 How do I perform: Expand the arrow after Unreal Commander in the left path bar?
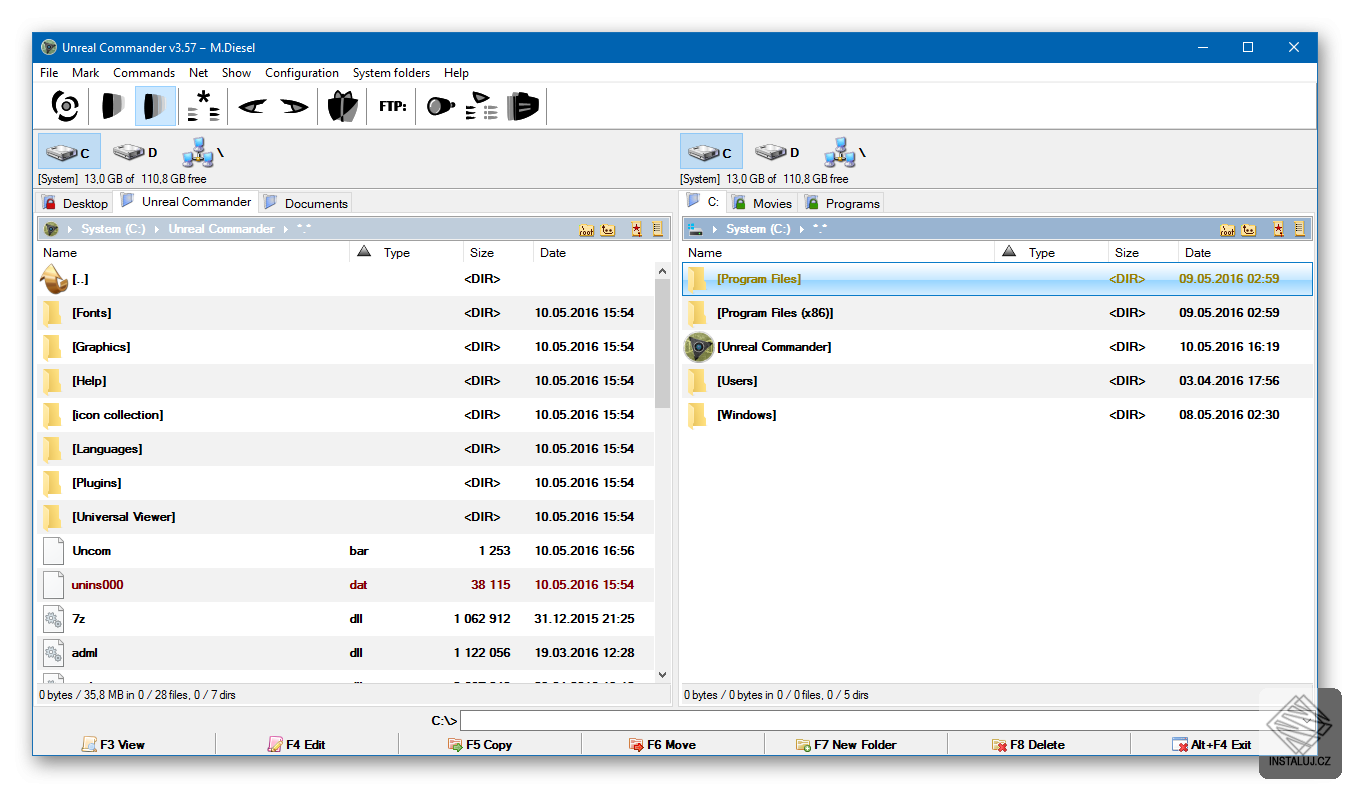coord(286,229)
